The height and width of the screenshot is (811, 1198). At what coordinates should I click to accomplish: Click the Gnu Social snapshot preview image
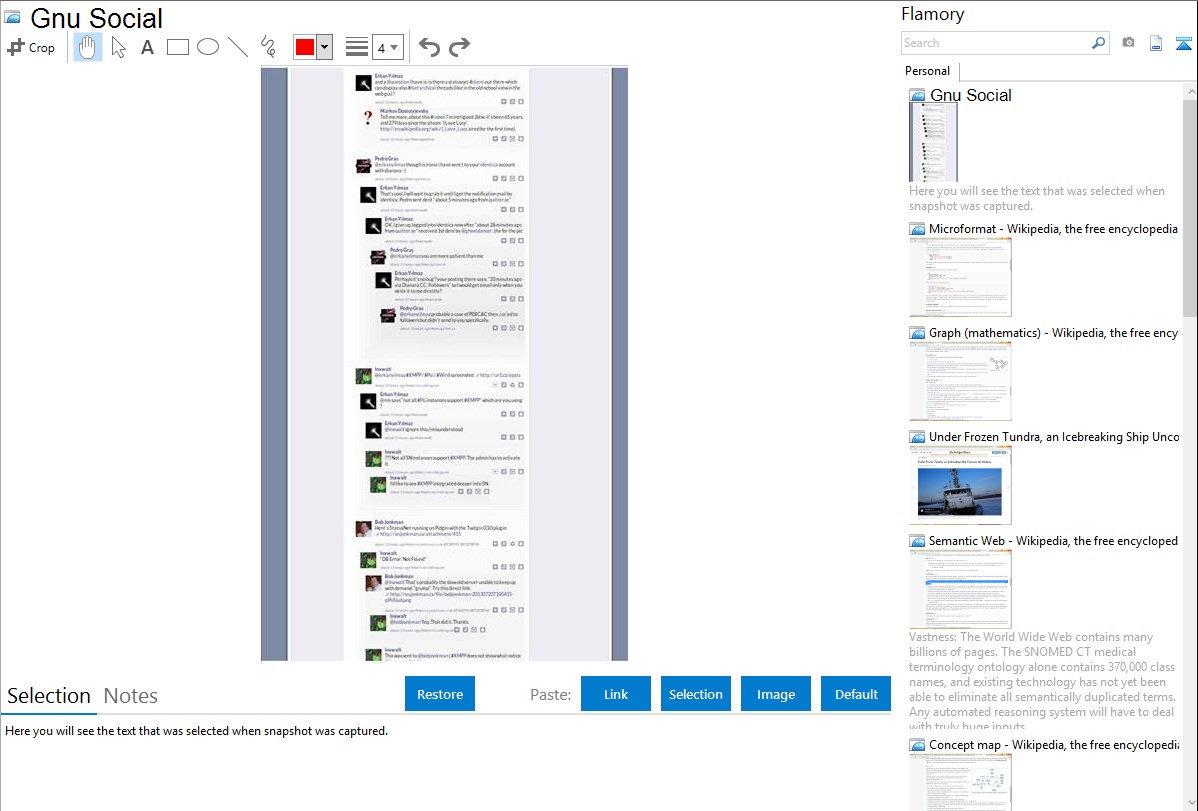pyautogui.click(x=444, y=364)
